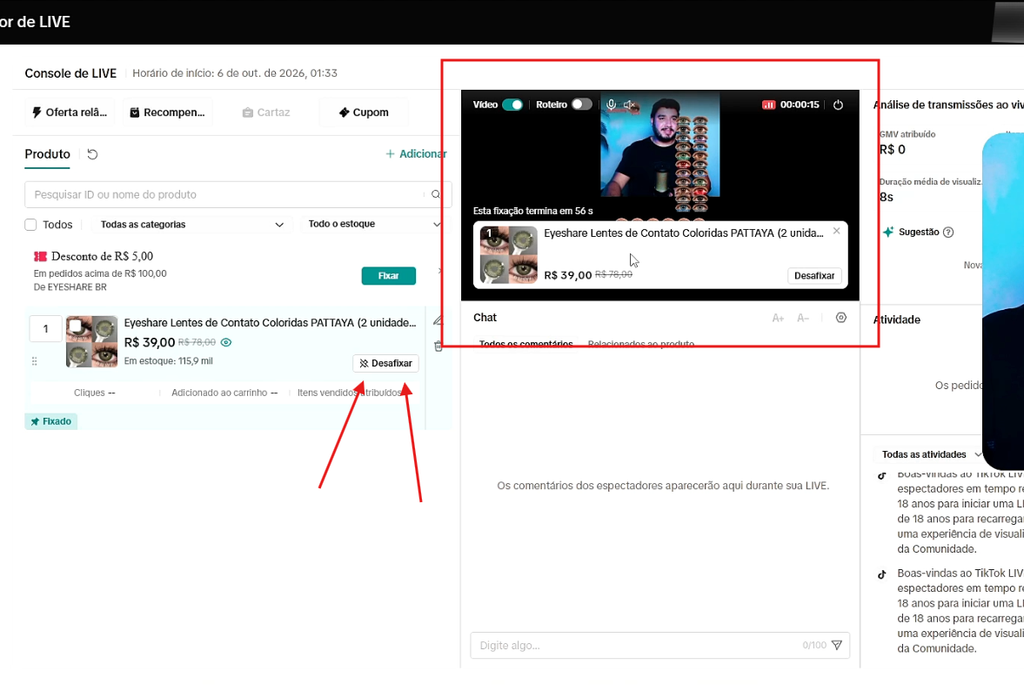Click the muted speaker icon

630,105
